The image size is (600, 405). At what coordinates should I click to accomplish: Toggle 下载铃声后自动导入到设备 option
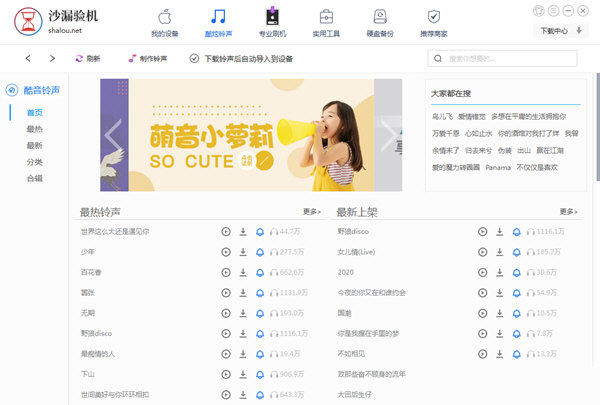194,59
